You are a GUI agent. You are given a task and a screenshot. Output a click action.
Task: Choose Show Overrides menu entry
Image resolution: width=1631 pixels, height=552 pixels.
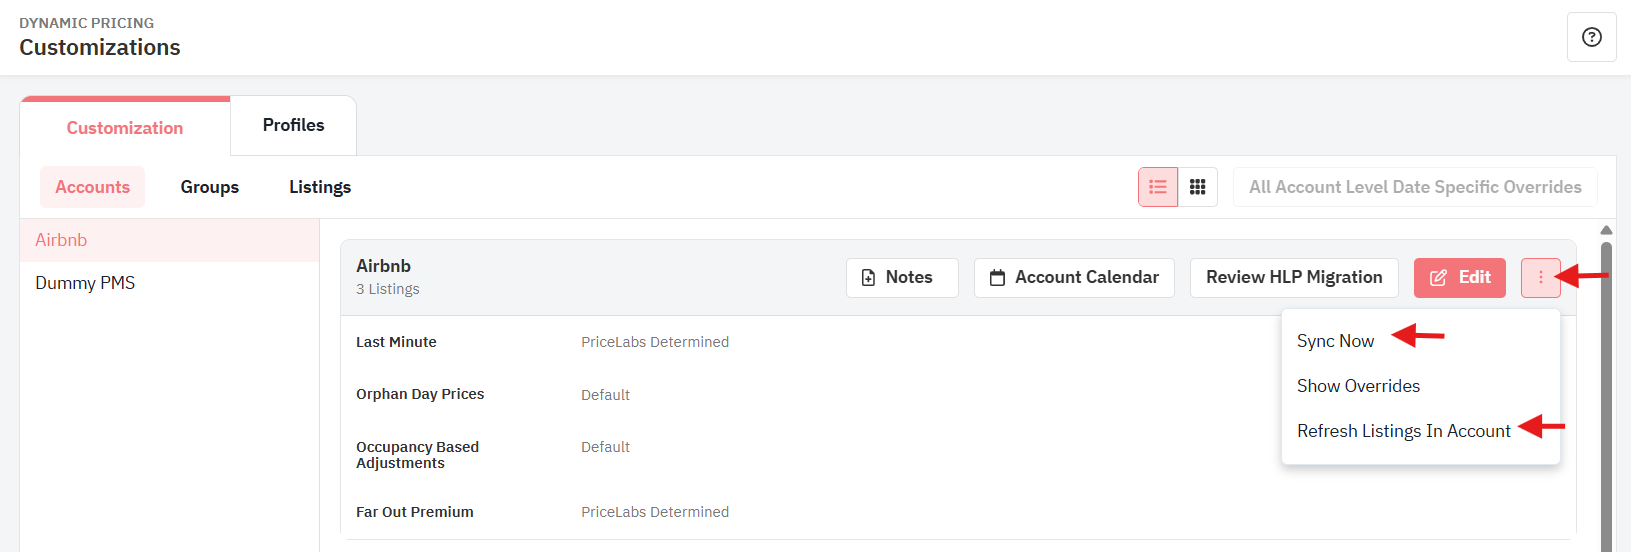[x=1358, y=386]
